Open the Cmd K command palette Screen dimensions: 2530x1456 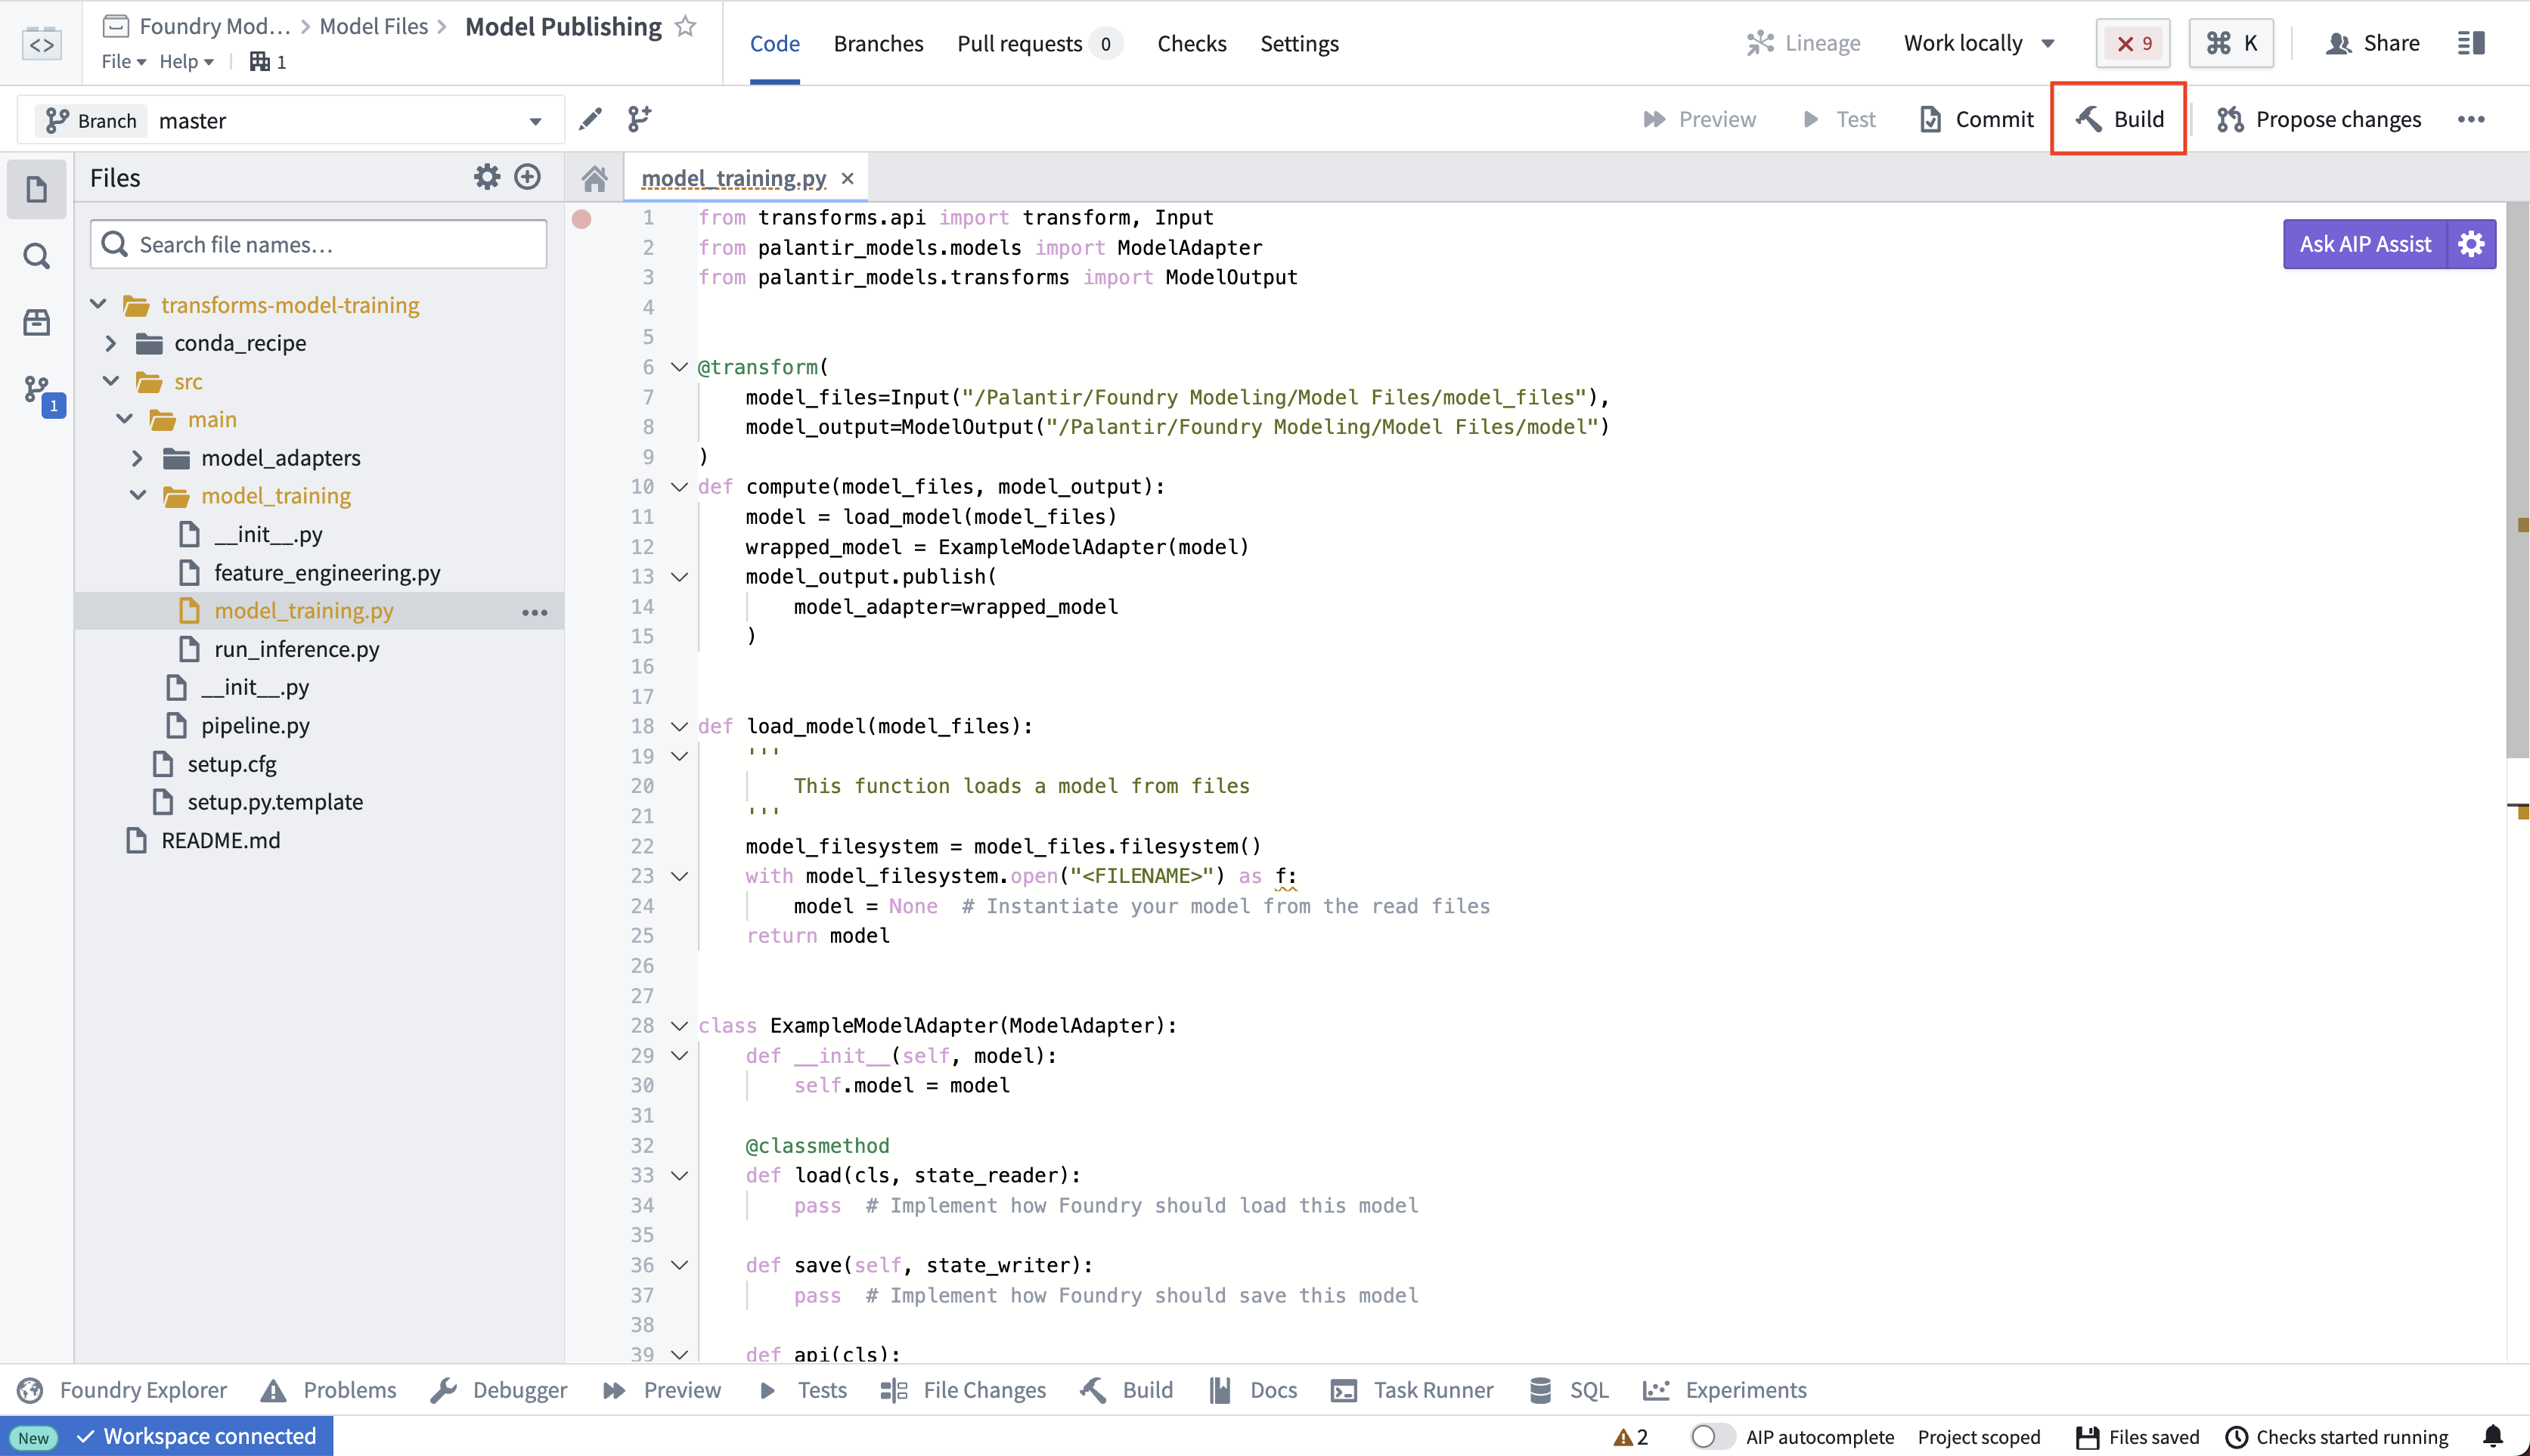click(2231, 43)
